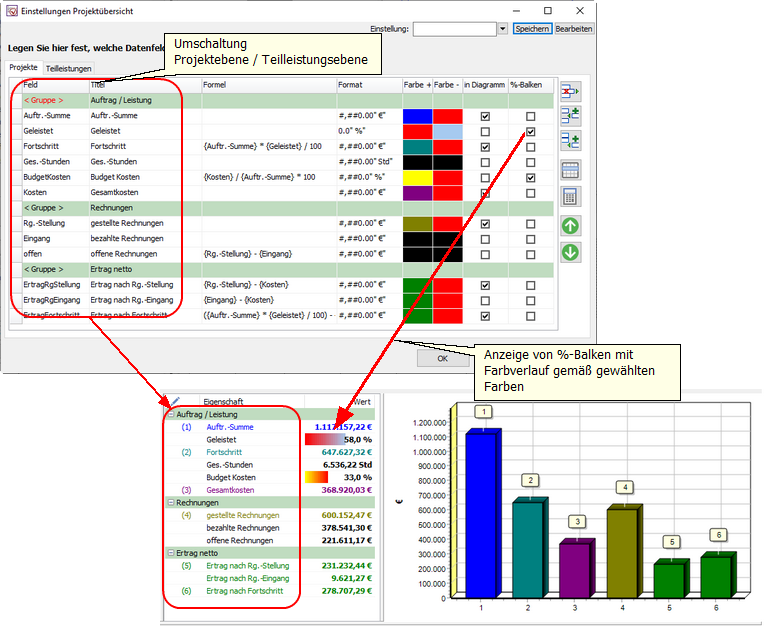Move row up with green arrow
Image resolution: width=764 pixels, height=626 pixels.
pos(570,226)
